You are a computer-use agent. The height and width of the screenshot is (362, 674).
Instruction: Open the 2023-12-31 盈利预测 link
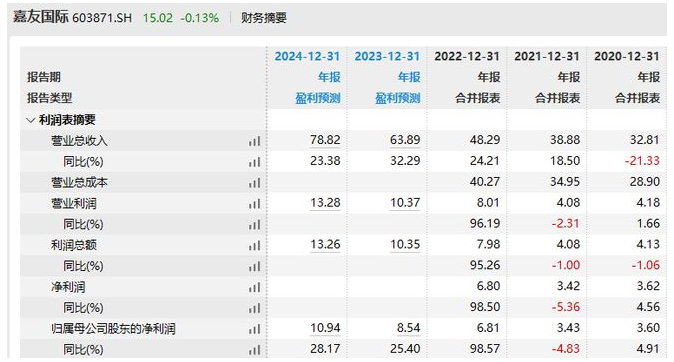click(398, 98)
